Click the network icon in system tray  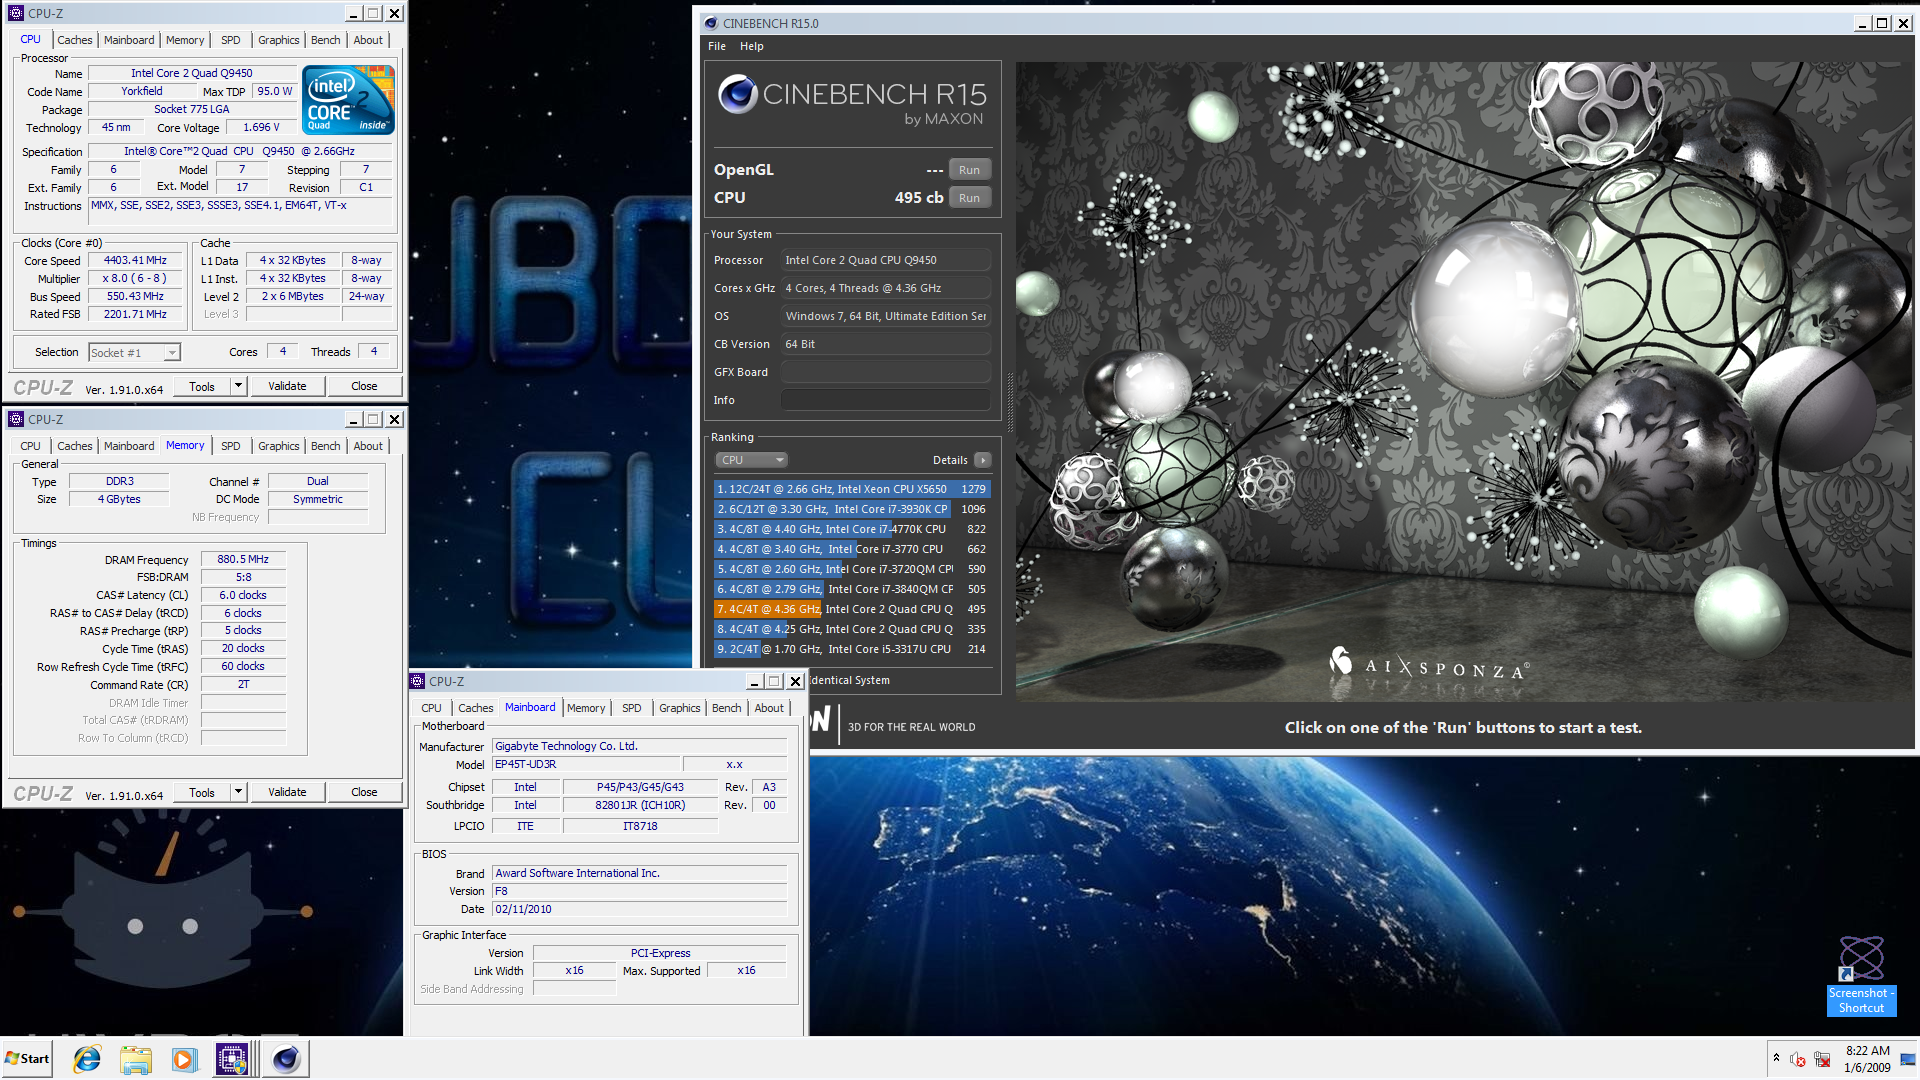[x=1822, y=1059]
